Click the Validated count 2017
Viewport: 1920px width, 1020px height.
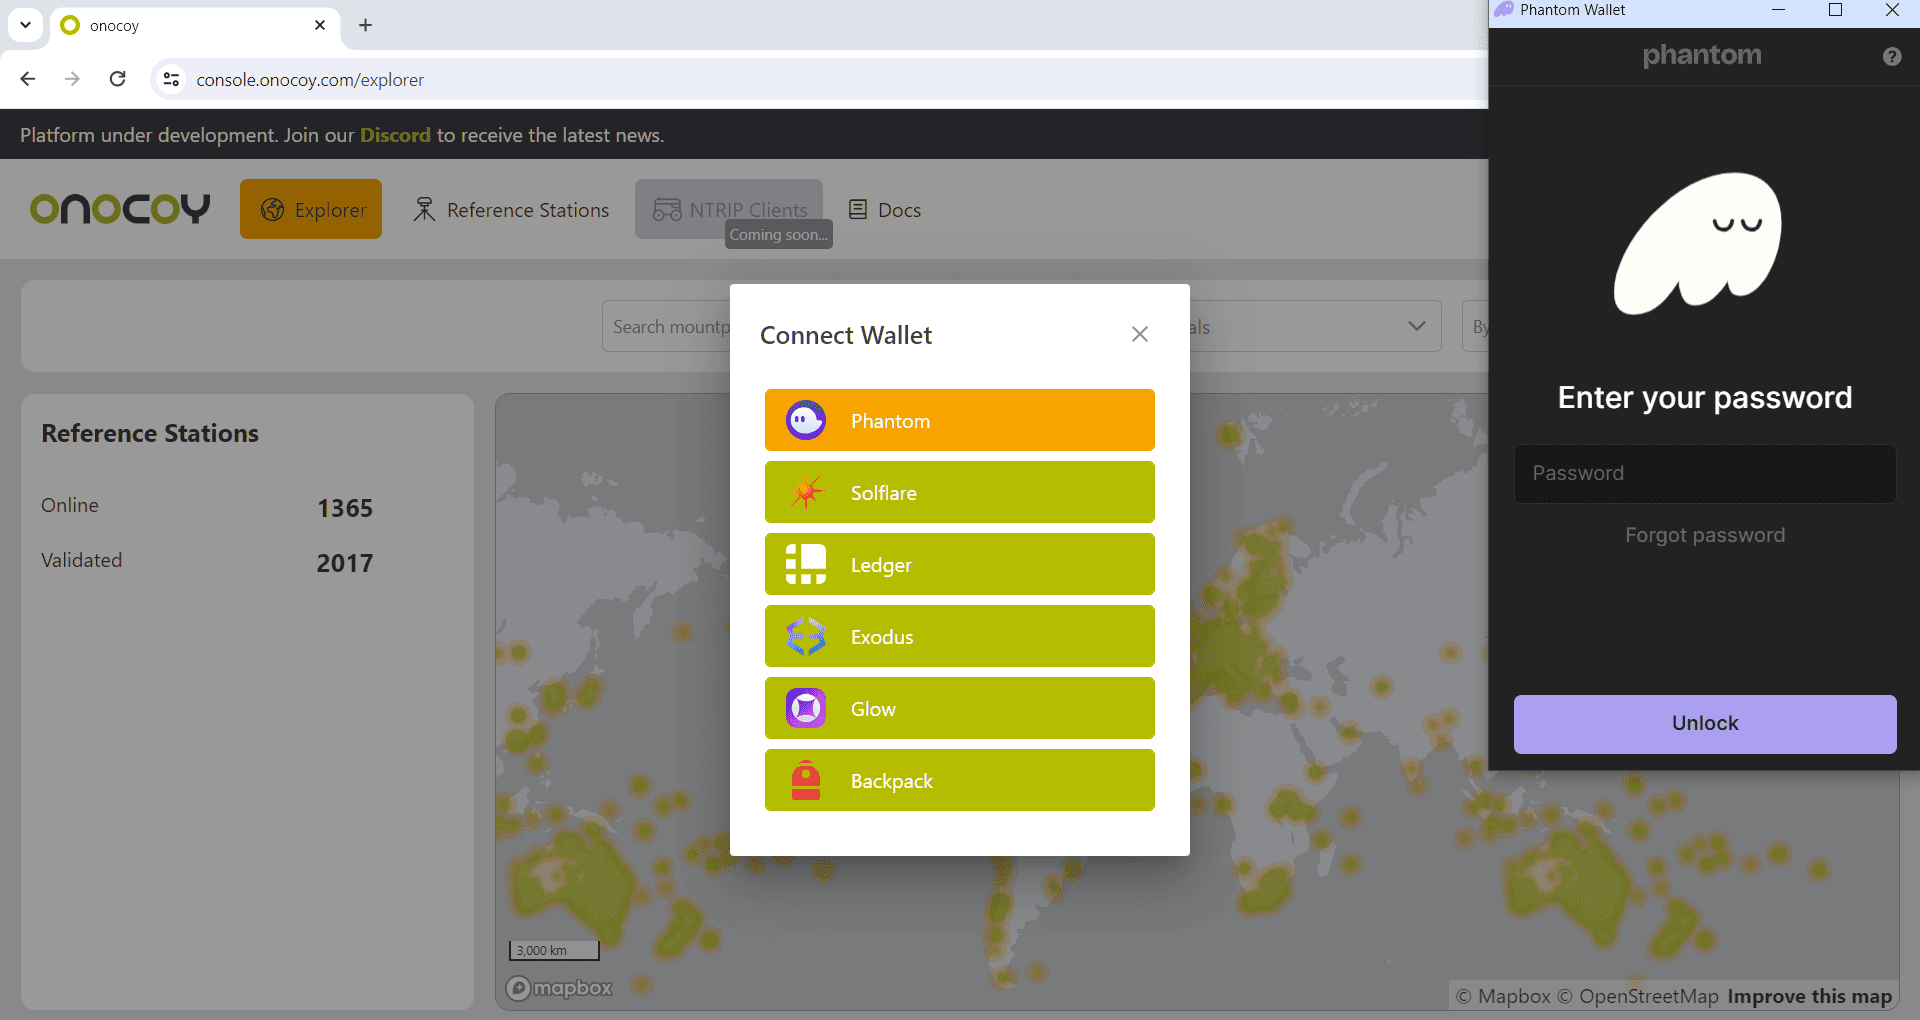(345, 563)
